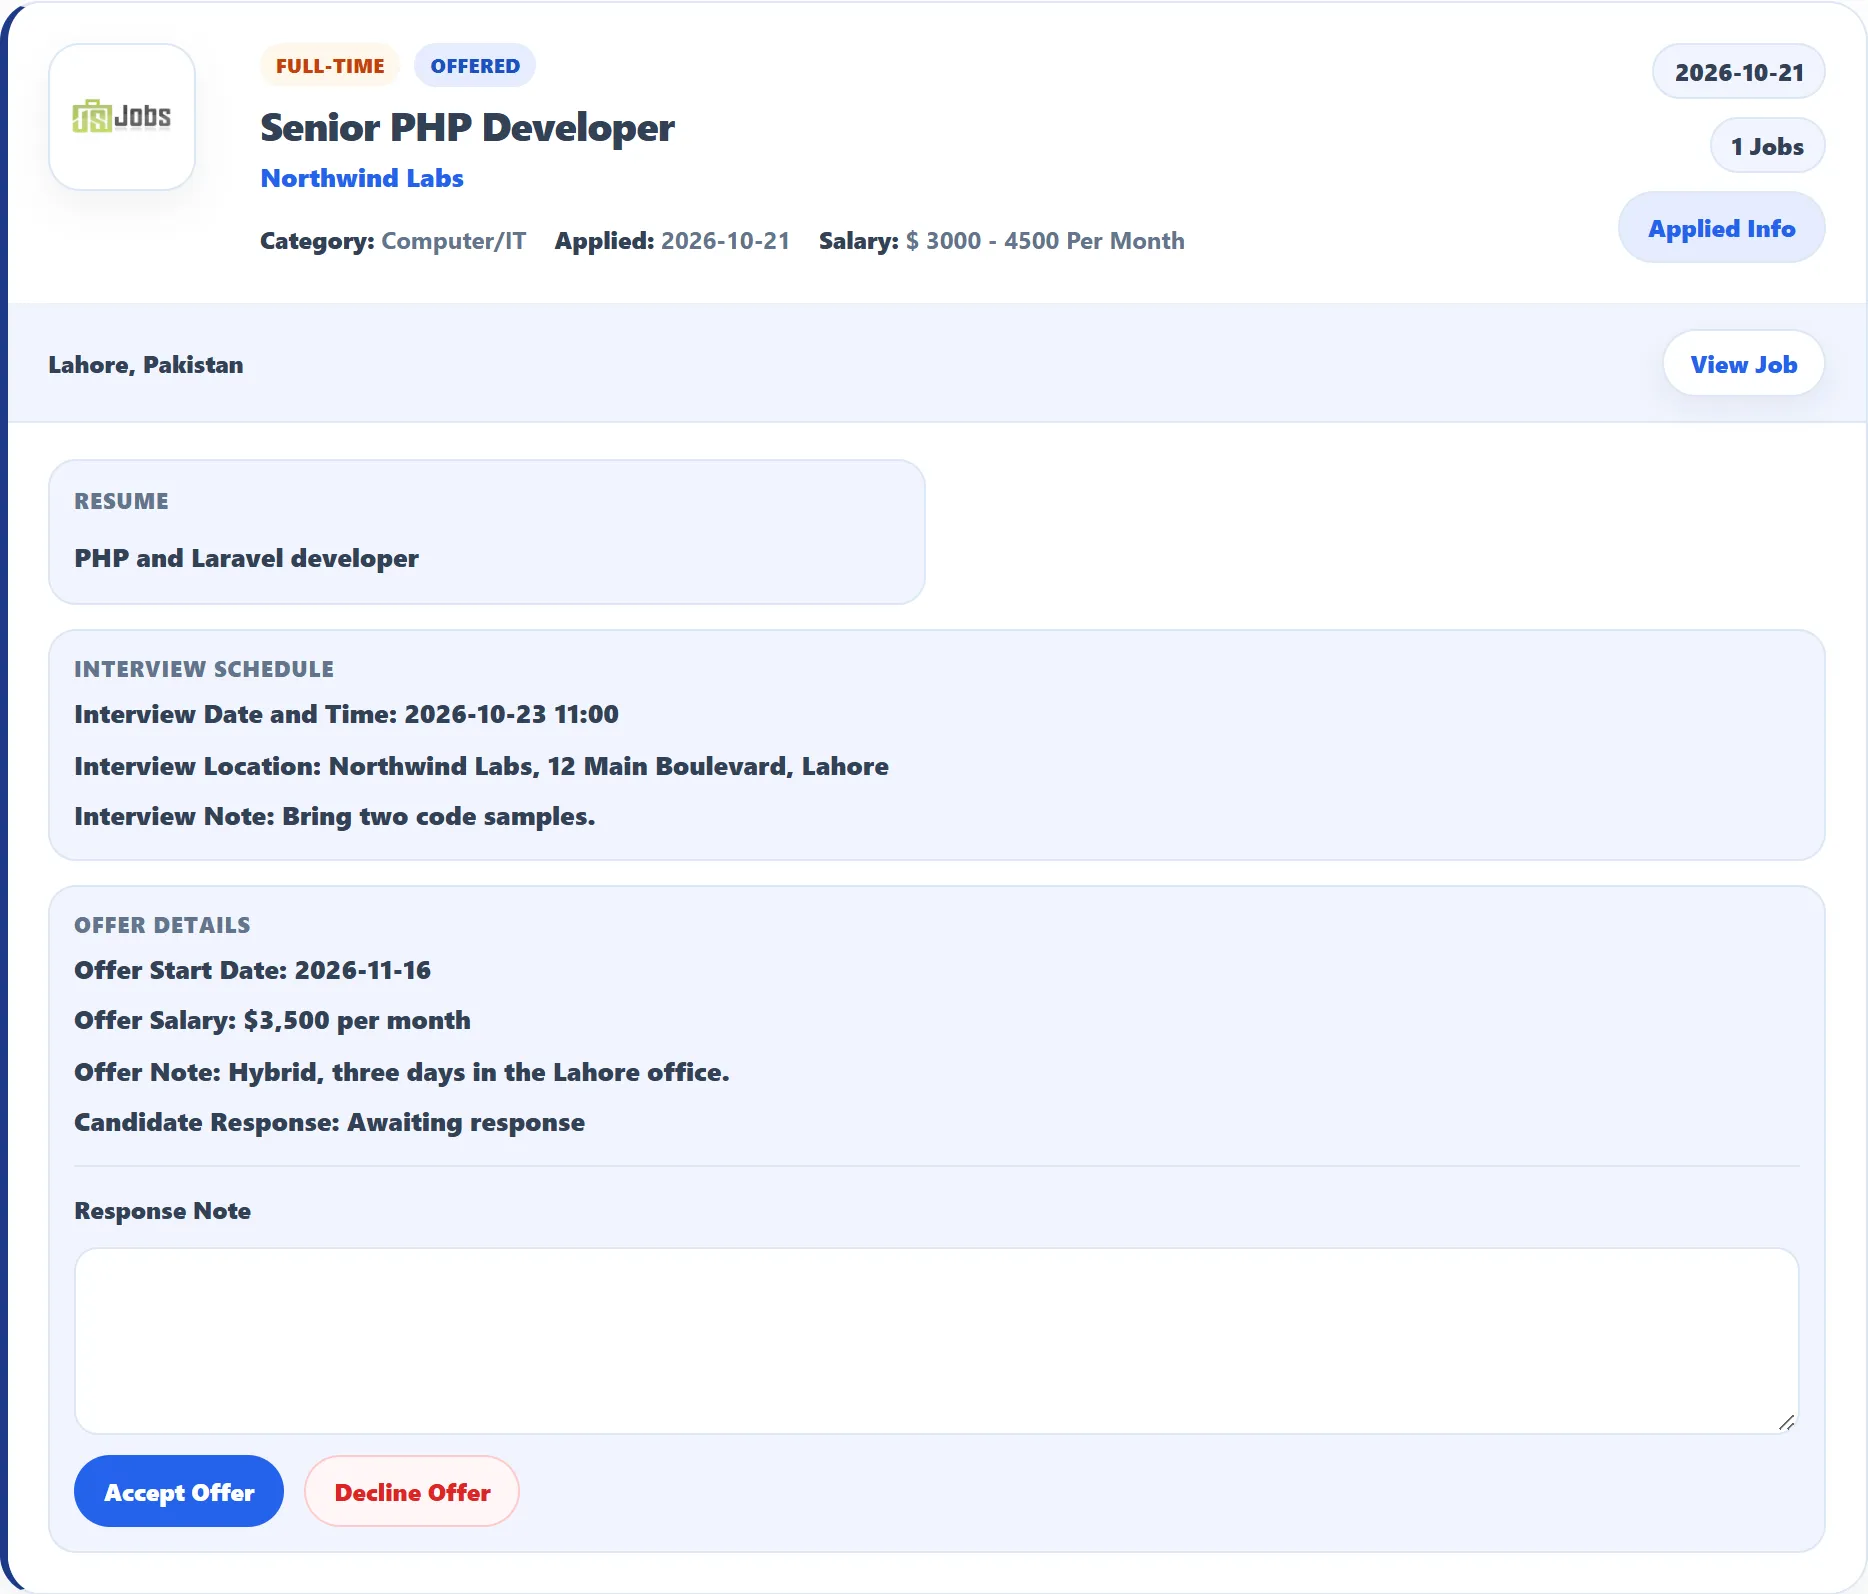Click the INTERVIEW SCHEDULE heading

tap(204, 669)
